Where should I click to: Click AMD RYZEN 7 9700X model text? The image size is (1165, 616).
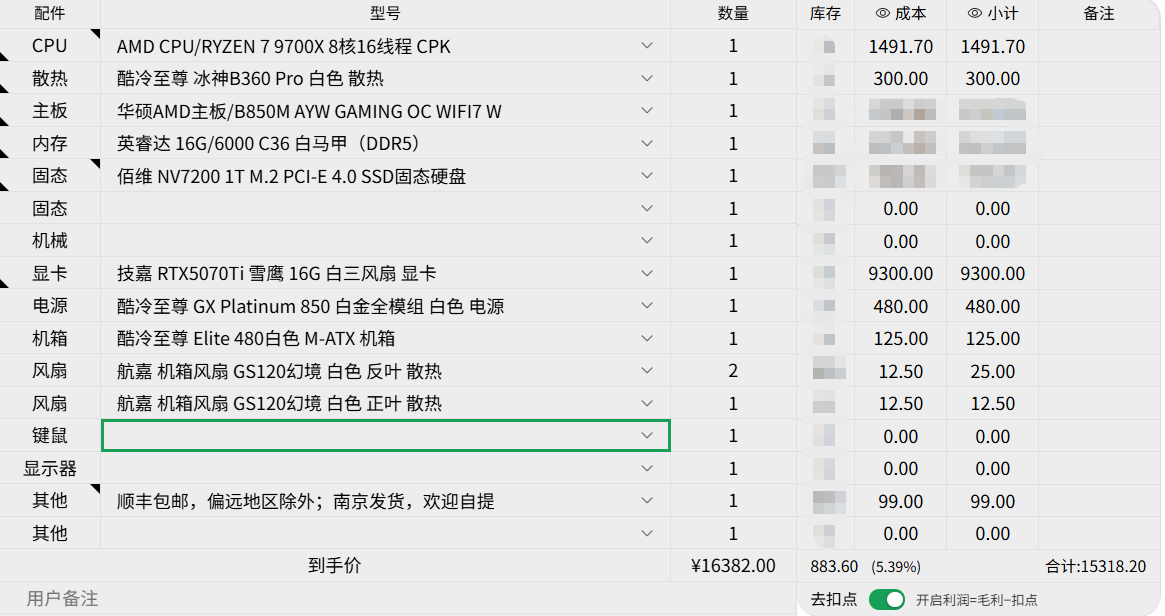click(x=284, y=47)
